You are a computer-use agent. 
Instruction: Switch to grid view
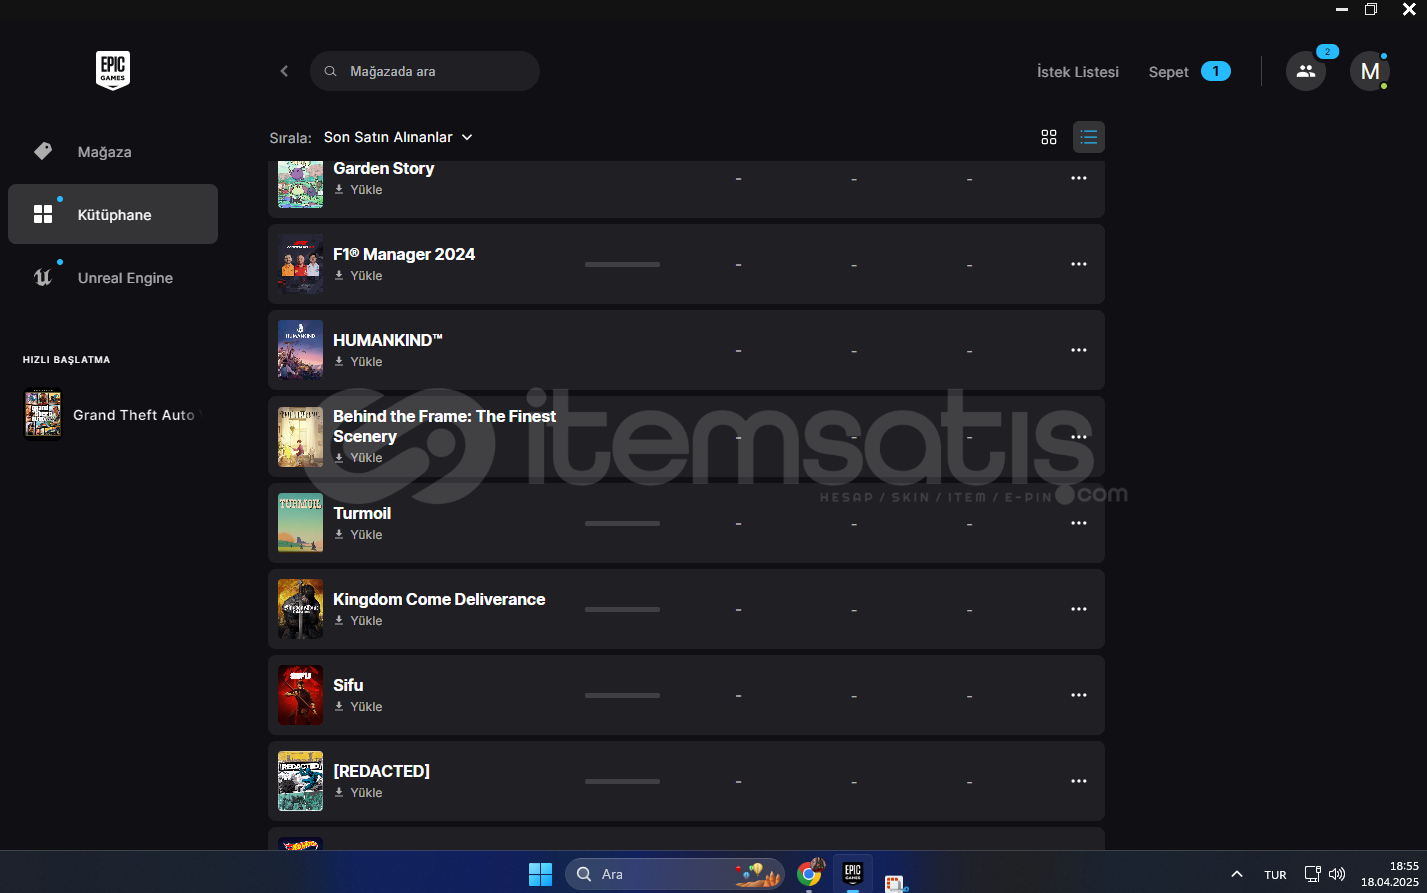pos(1049,137)
